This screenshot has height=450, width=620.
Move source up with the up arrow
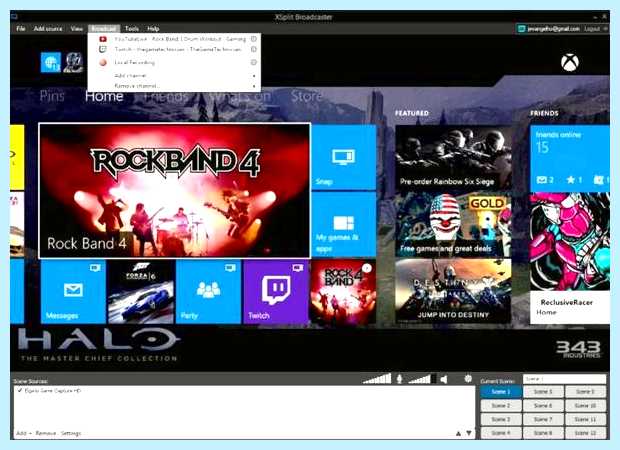point(458,433)
